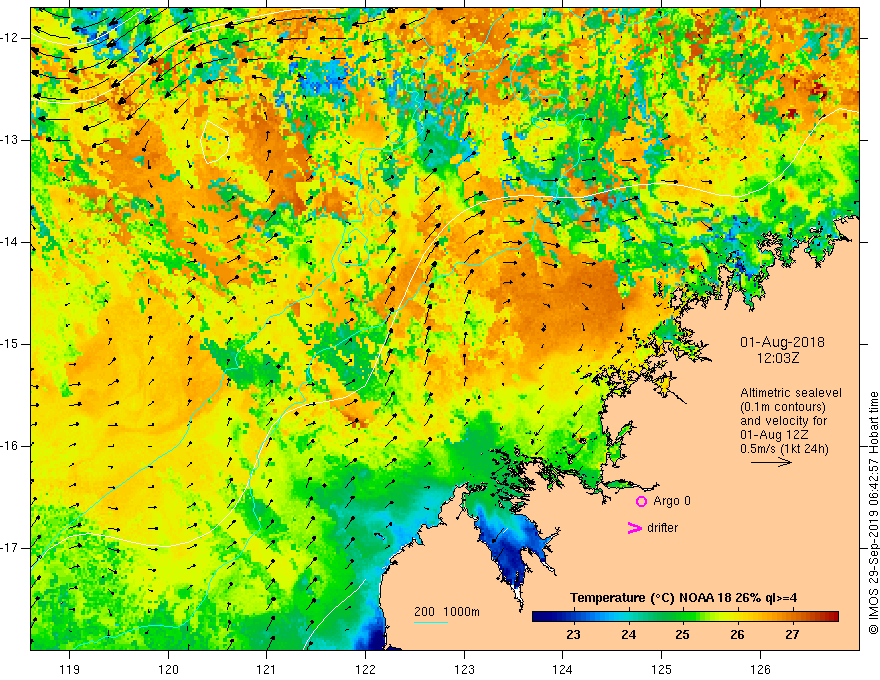Click the latitude label -12

point(10,38)
